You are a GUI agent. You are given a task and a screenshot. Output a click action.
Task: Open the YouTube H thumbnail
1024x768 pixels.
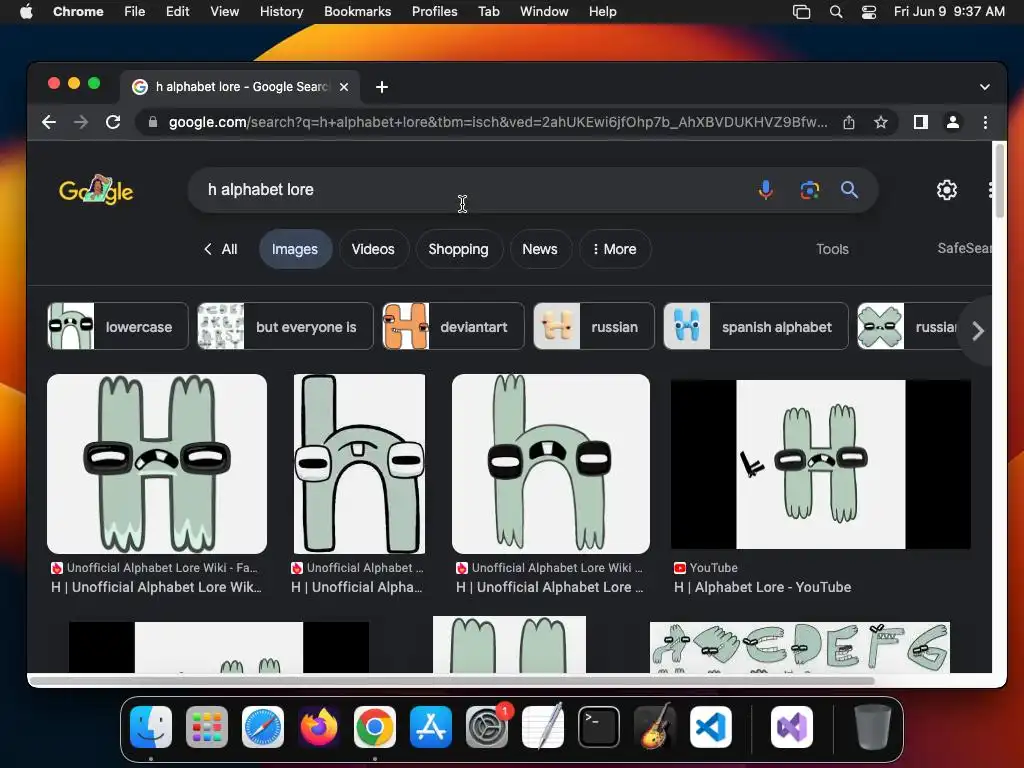pyautogui.click(x=821, y=464)
